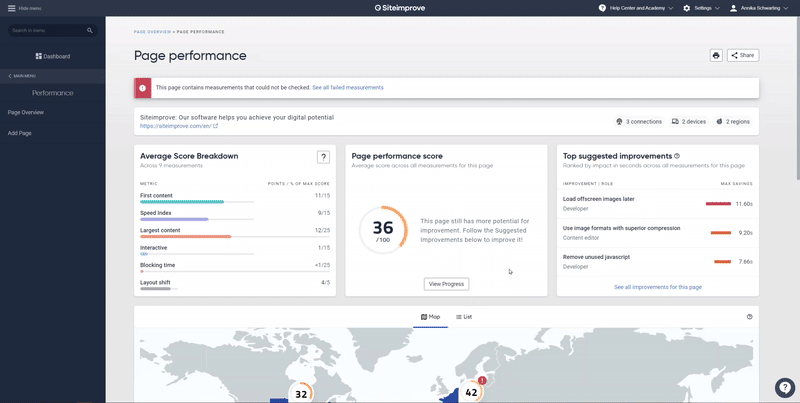Click the user profile avatar icon
This screenshot has width=800, height=403.
734,8
